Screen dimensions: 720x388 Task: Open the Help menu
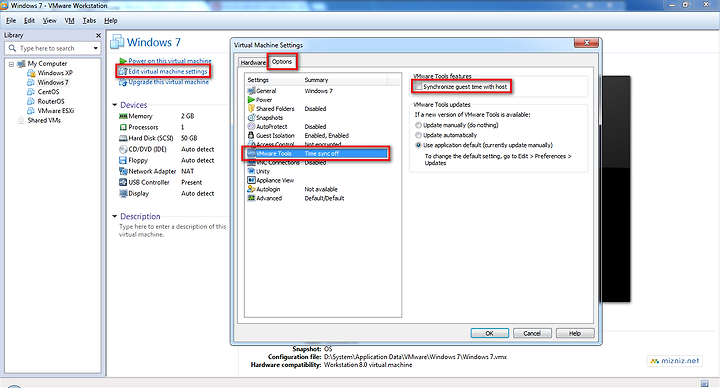[111, 21]
